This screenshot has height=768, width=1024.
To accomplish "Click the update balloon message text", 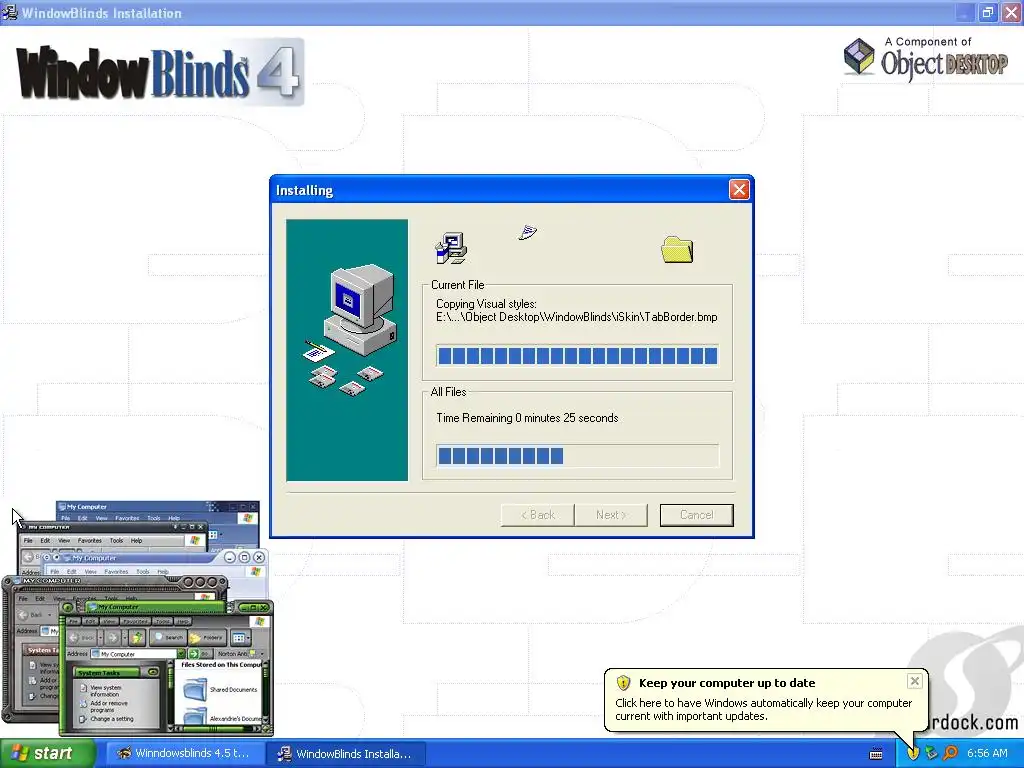I will point(763,709).
